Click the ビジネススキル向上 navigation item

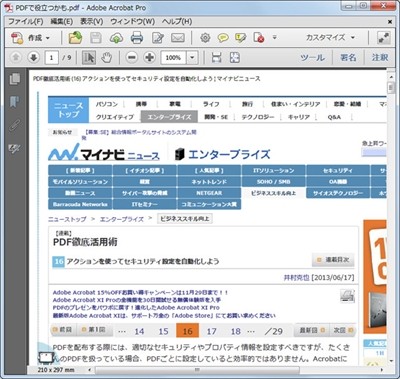273,193
